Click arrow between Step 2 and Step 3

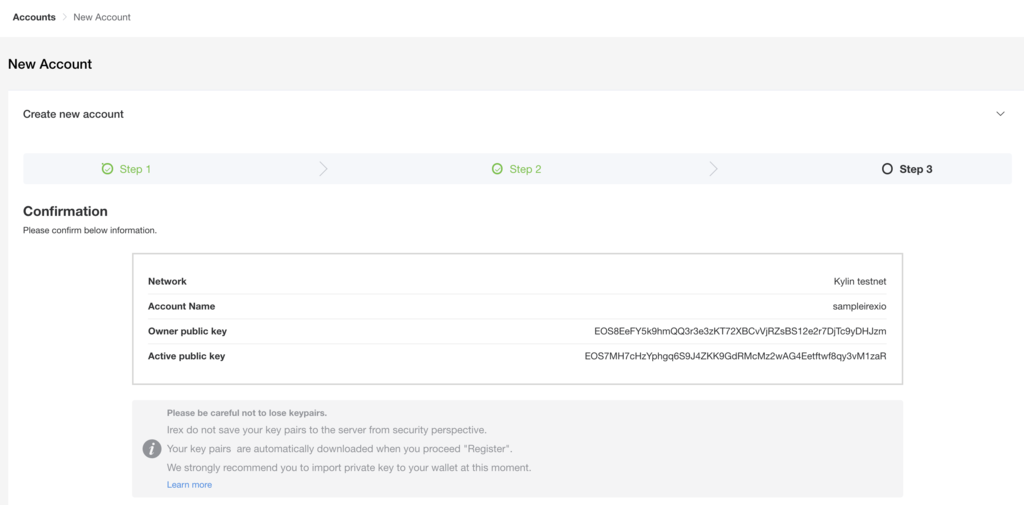click(x=713, y=169)
